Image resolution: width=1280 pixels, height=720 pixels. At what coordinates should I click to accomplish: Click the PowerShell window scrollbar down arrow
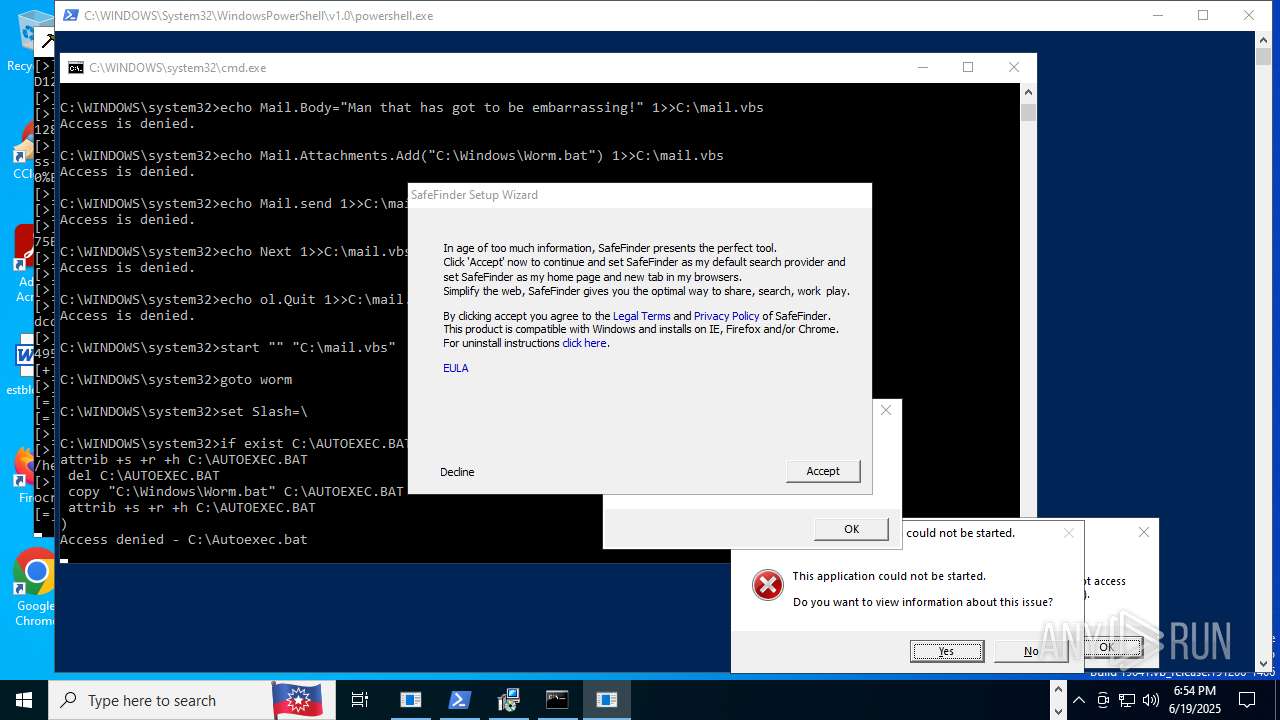(1263, 663)
